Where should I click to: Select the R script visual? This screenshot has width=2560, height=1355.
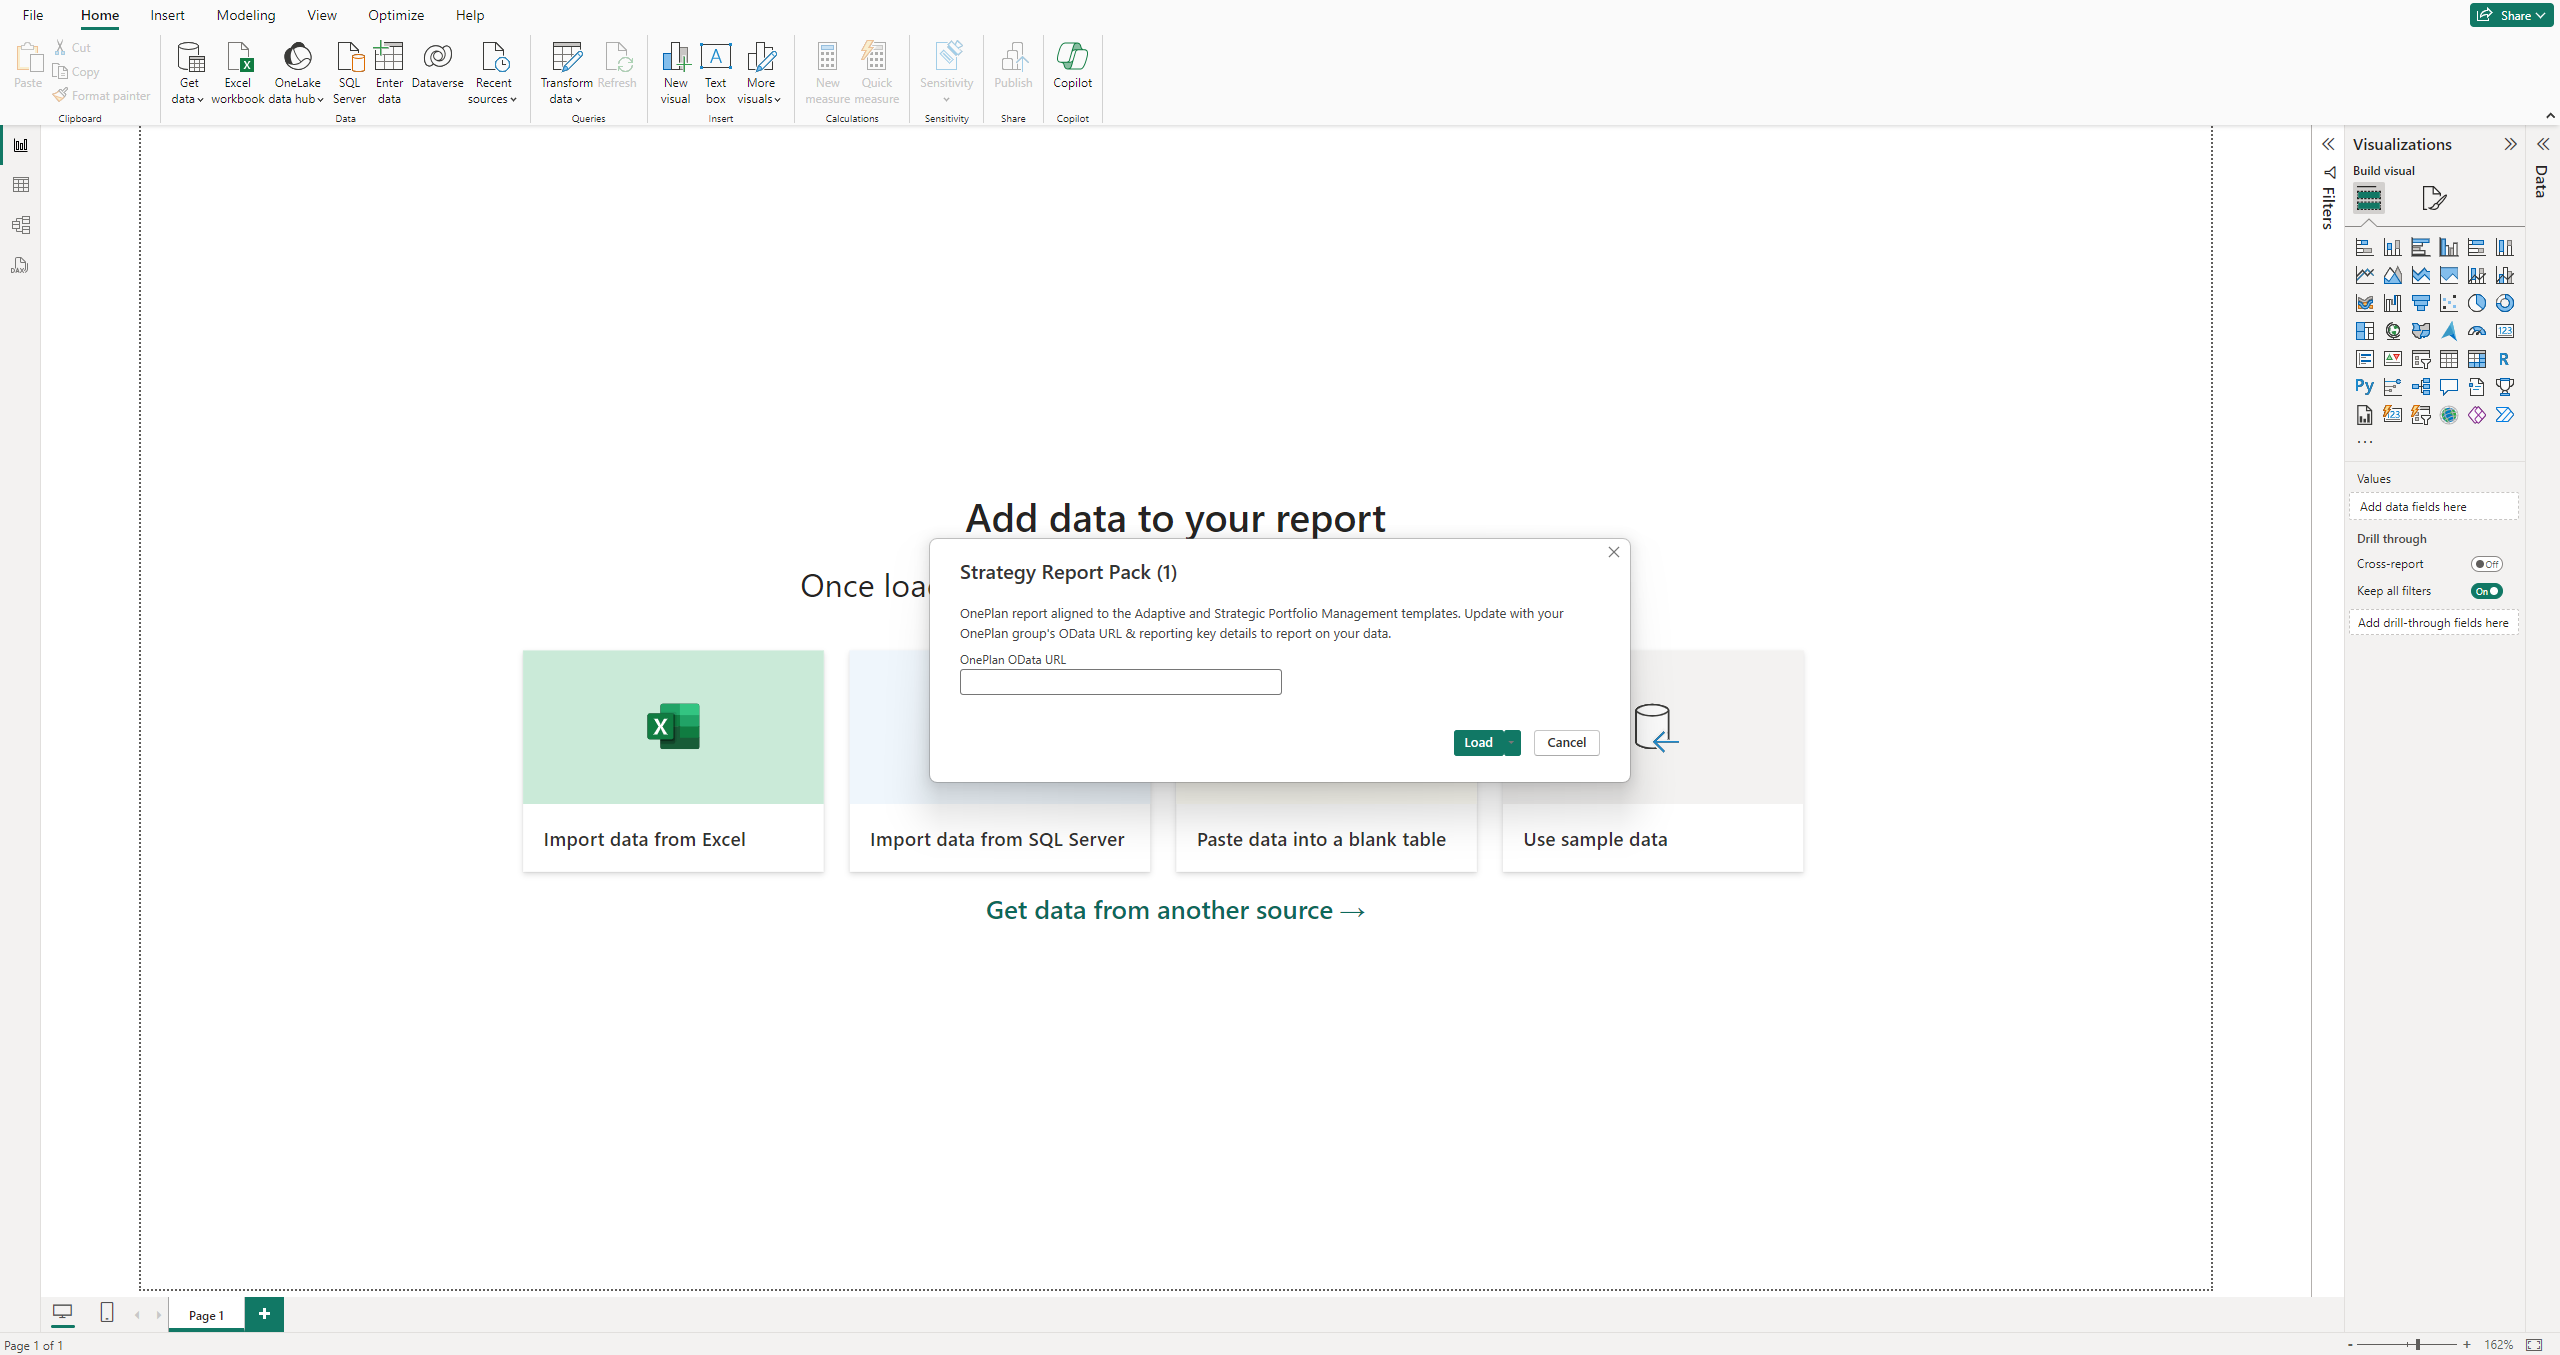coord(2504,359)
